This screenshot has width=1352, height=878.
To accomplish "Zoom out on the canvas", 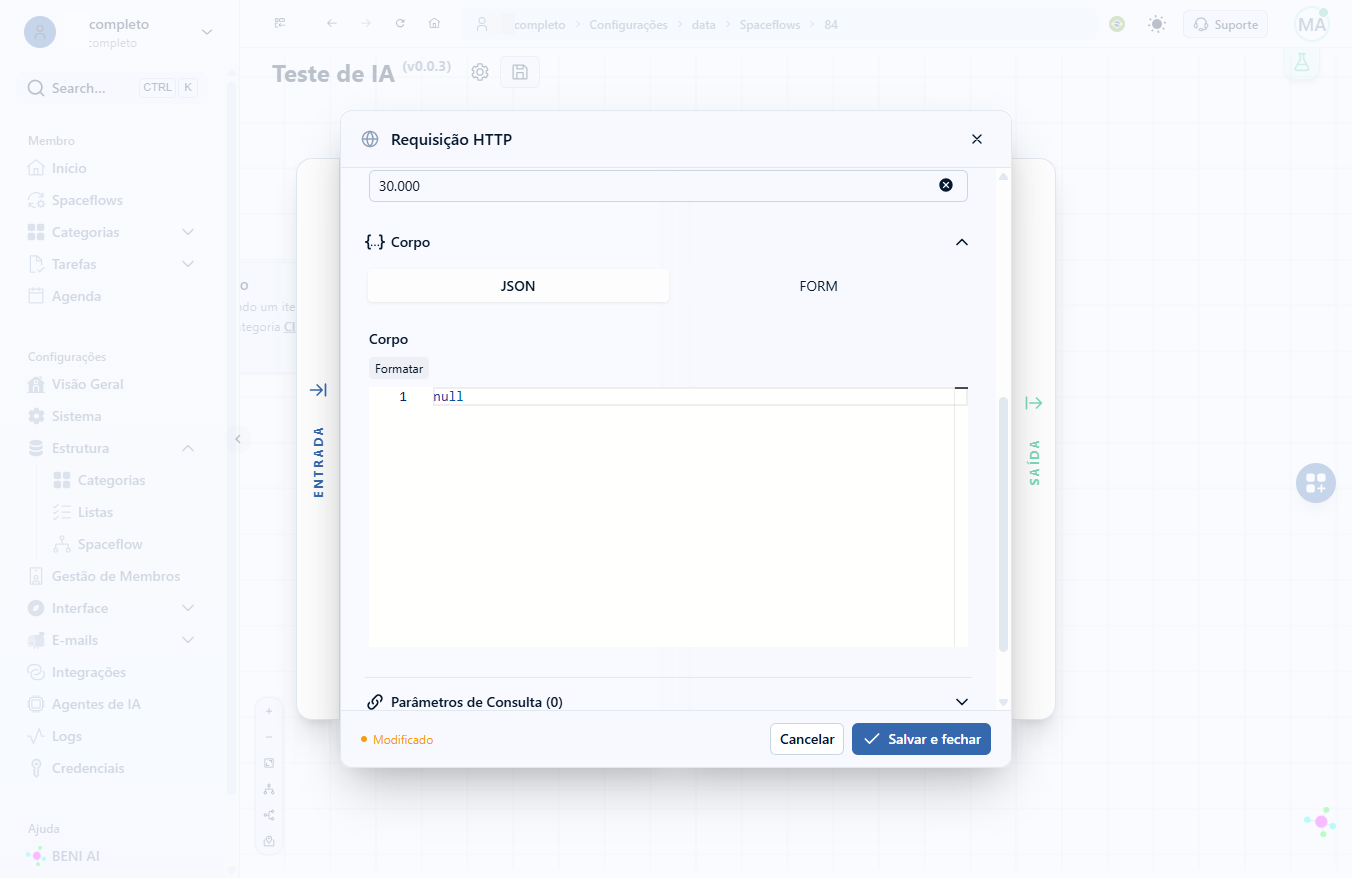I will pyautogui.click(x=269, y=737).
